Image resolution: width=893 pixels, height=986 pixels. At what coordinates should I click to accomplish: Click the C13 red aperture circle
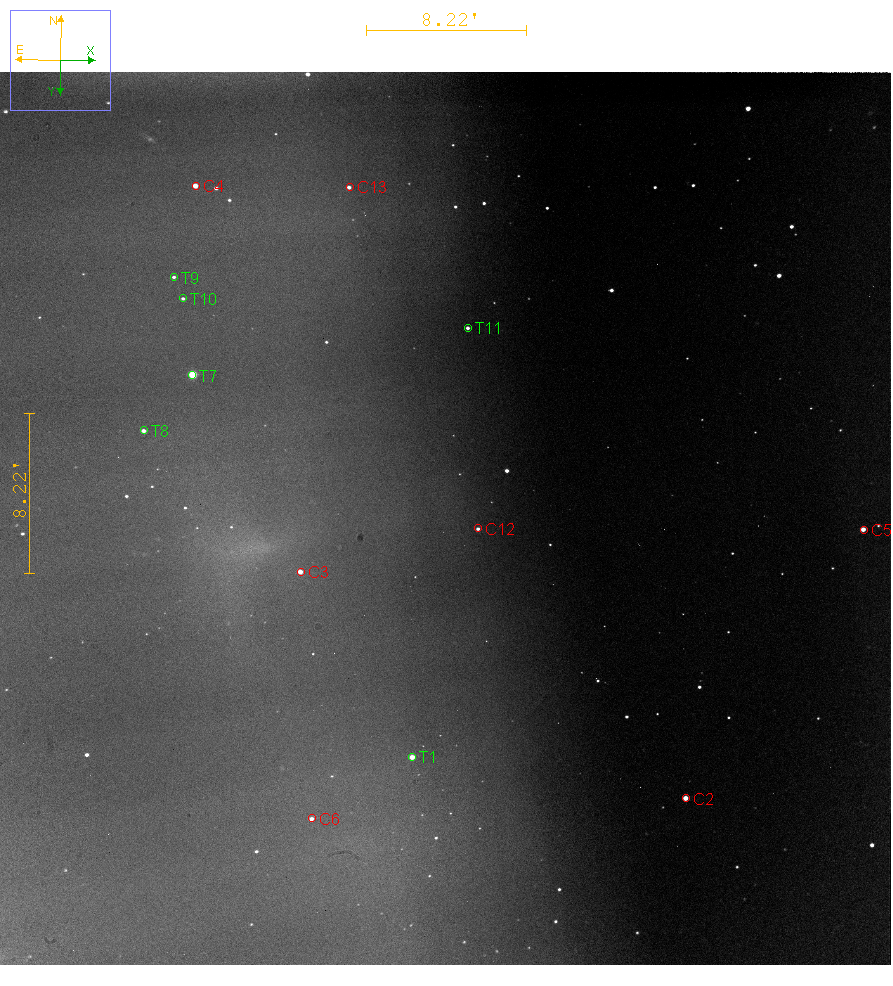pyautogui.click(x=350, y=187)
